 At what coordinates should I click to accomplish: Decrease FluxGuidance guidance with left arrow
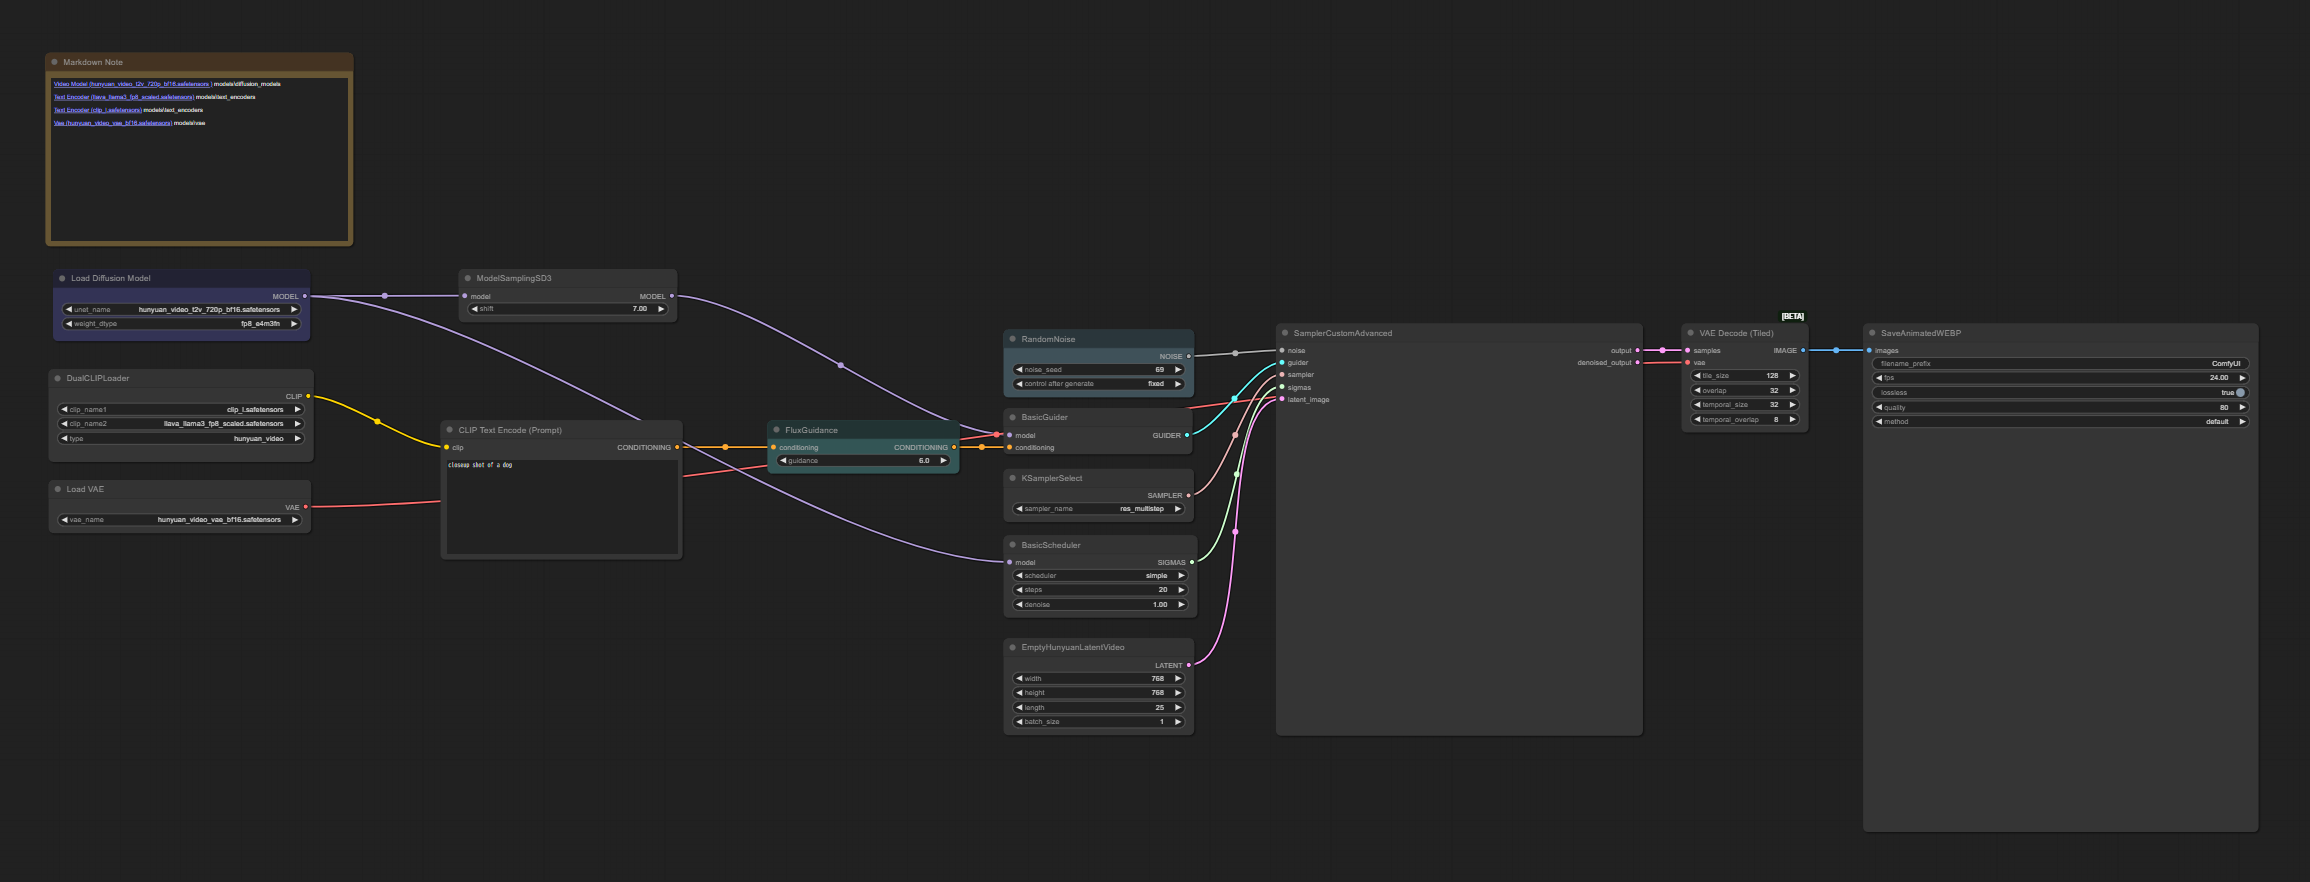click(x=783, y=461)
